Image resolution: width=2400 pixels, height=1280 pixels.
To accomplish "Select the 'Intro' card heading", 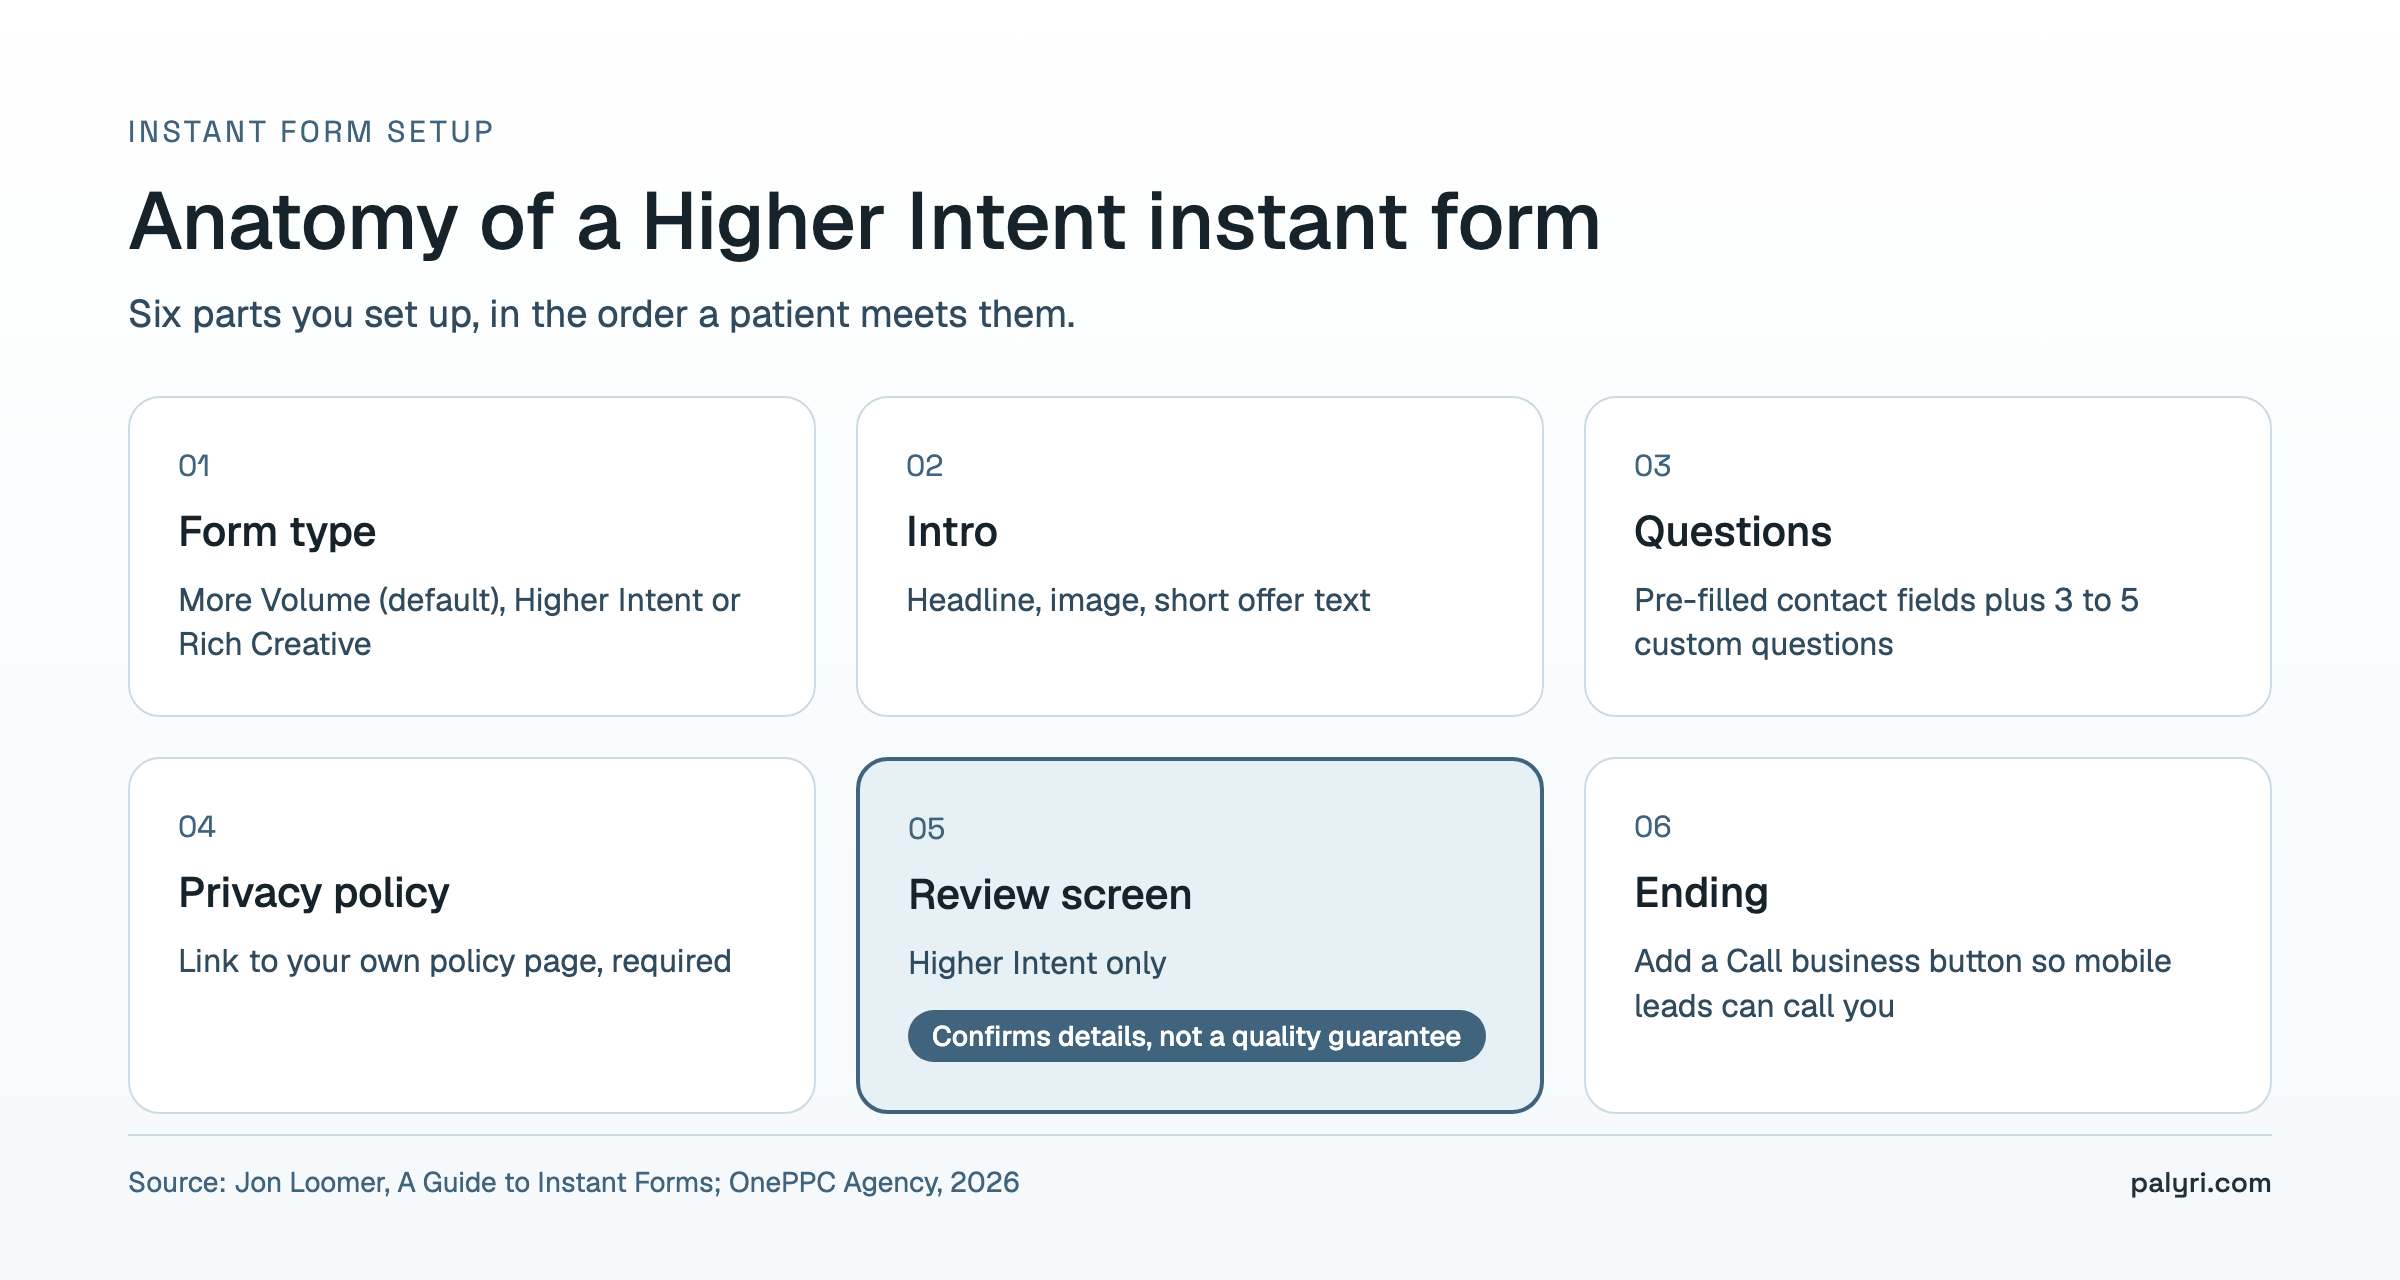I will [x=952, y=532].
